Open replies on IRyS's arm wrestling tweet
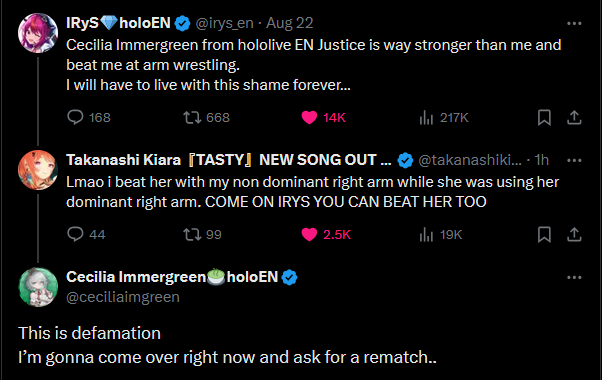 (88, 117)
